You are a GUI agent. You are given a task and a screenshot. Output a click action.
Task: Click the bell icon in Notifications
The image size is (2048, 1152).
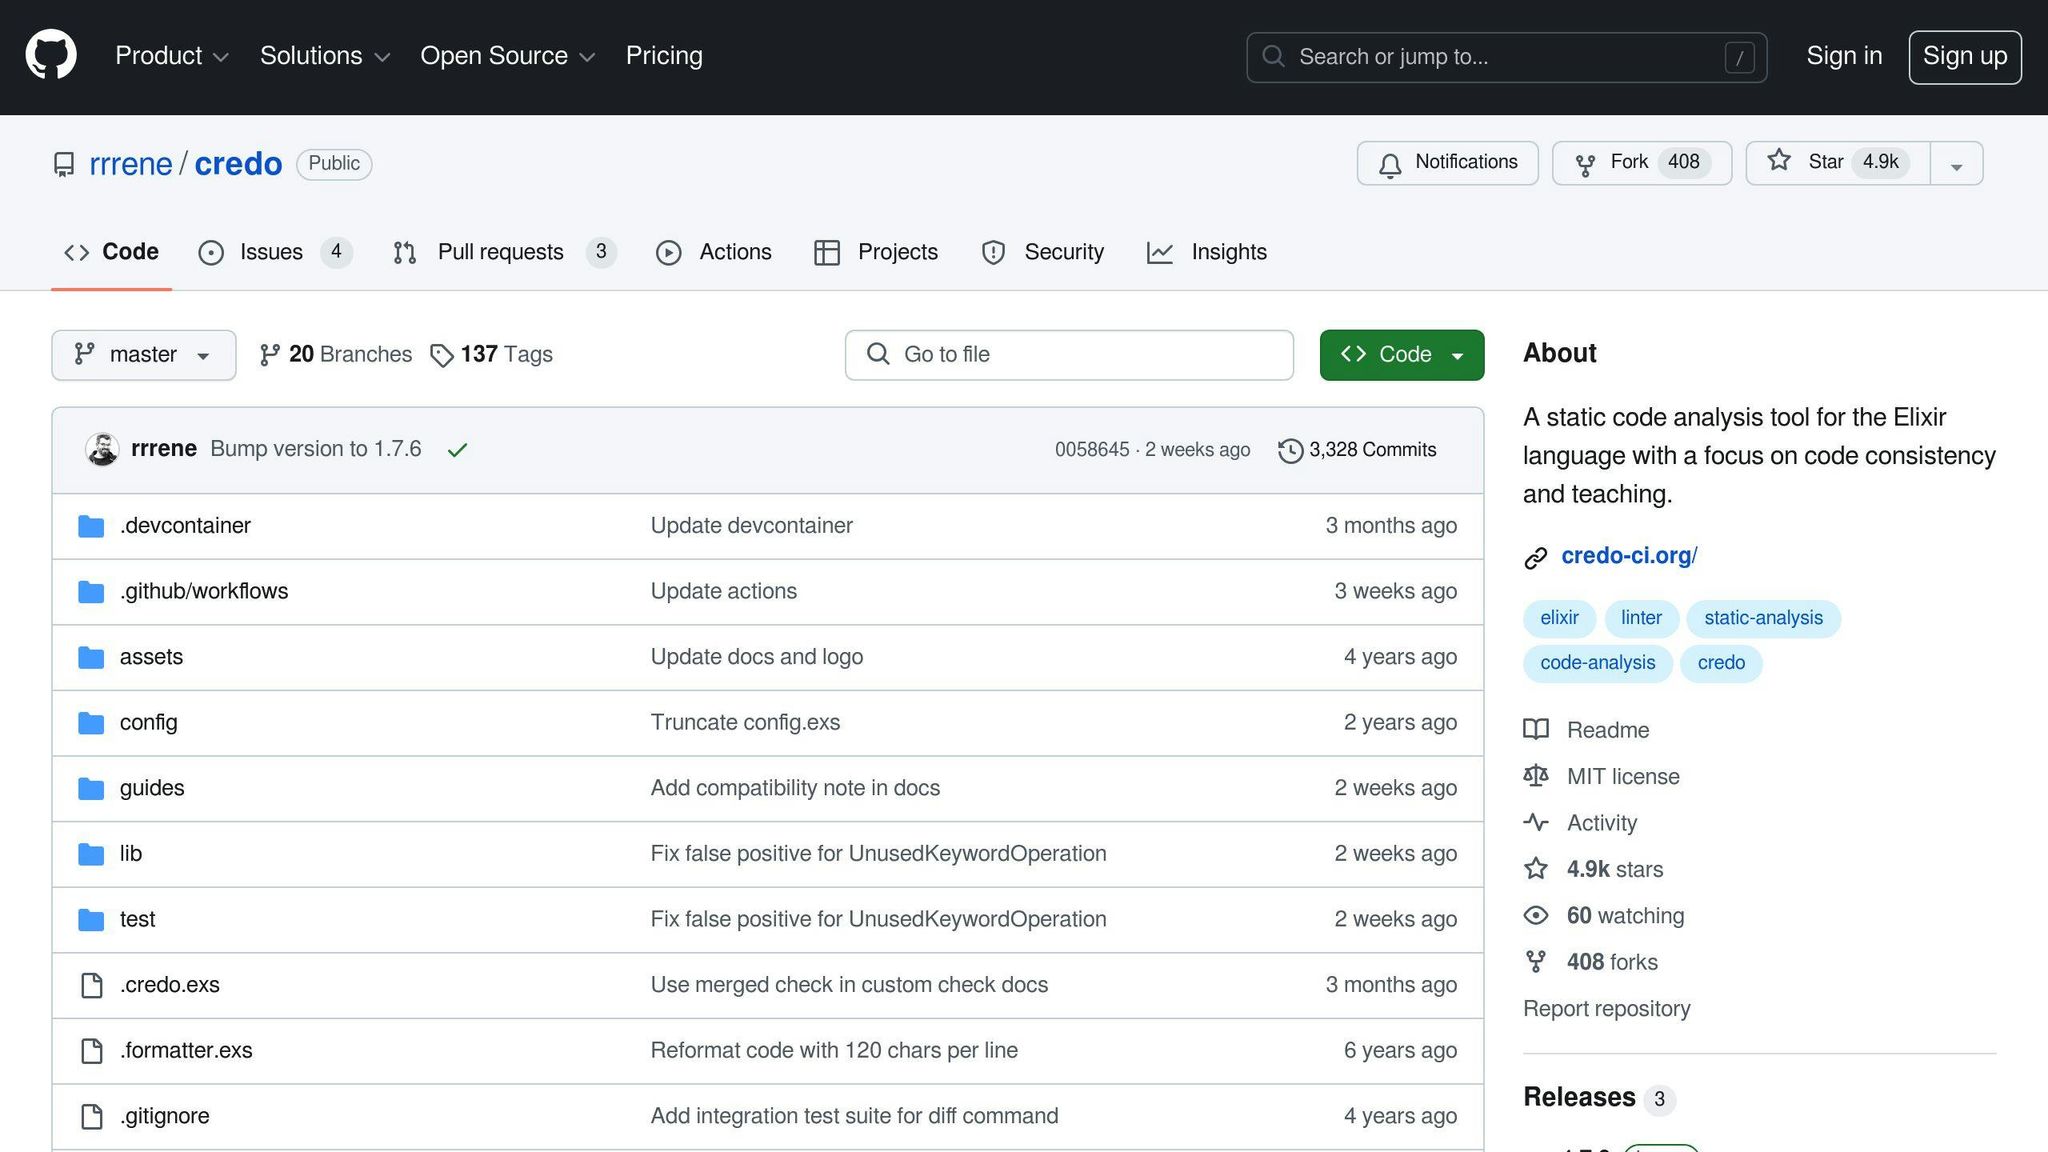pyautogui.click(x=1389, y=164)
